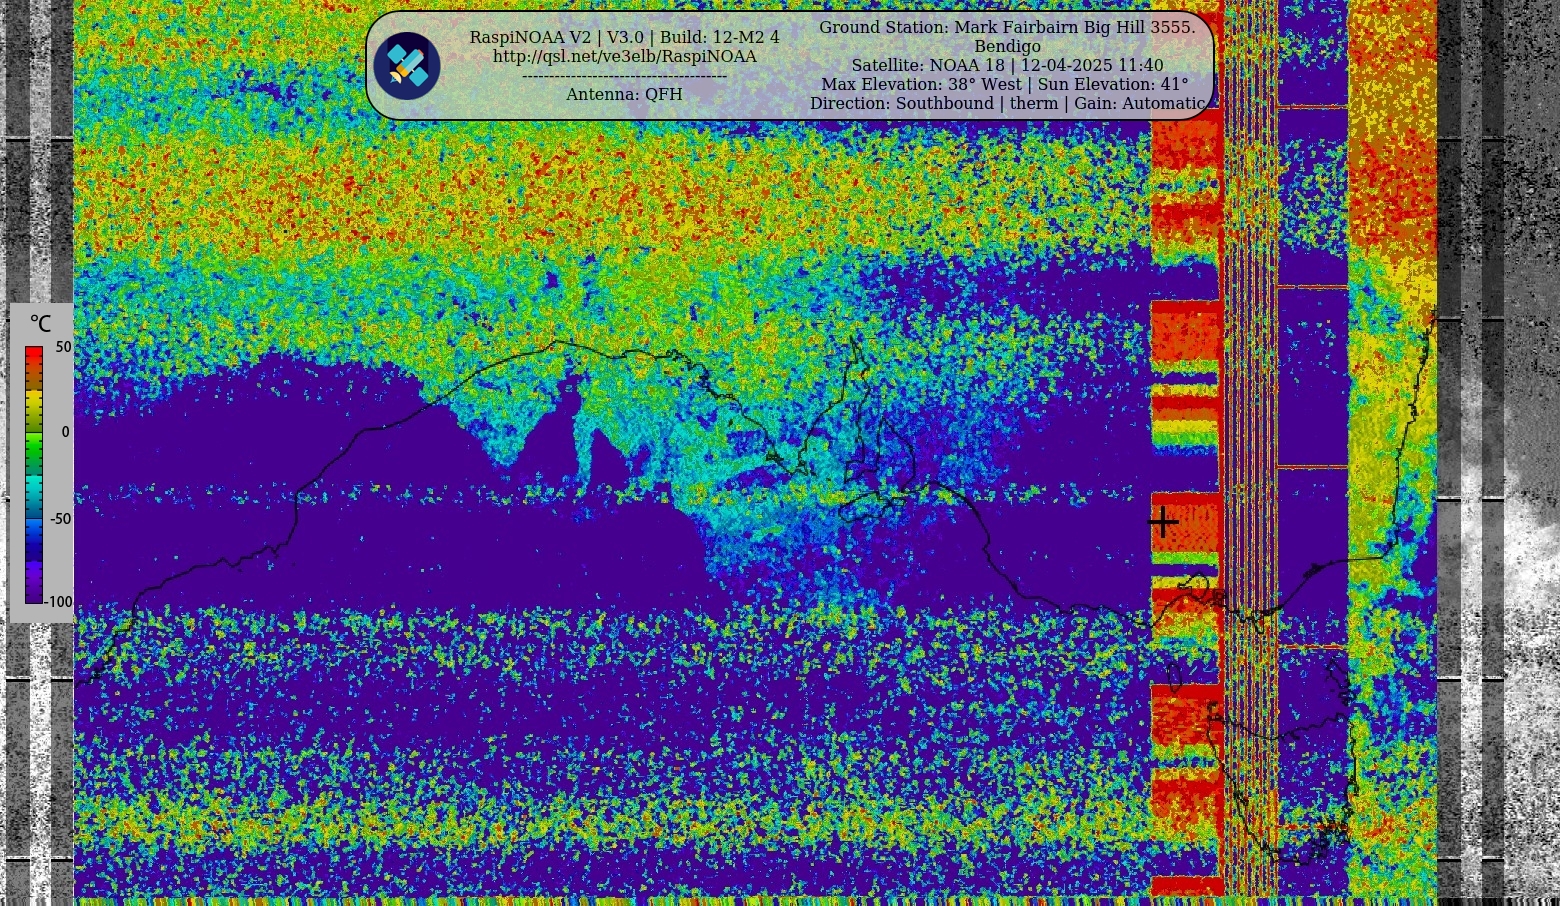Click 'Satellite: NOAA 18 | 12-04-2025 11:40' text
1560x906 pixels.
tap(1007, 65)
